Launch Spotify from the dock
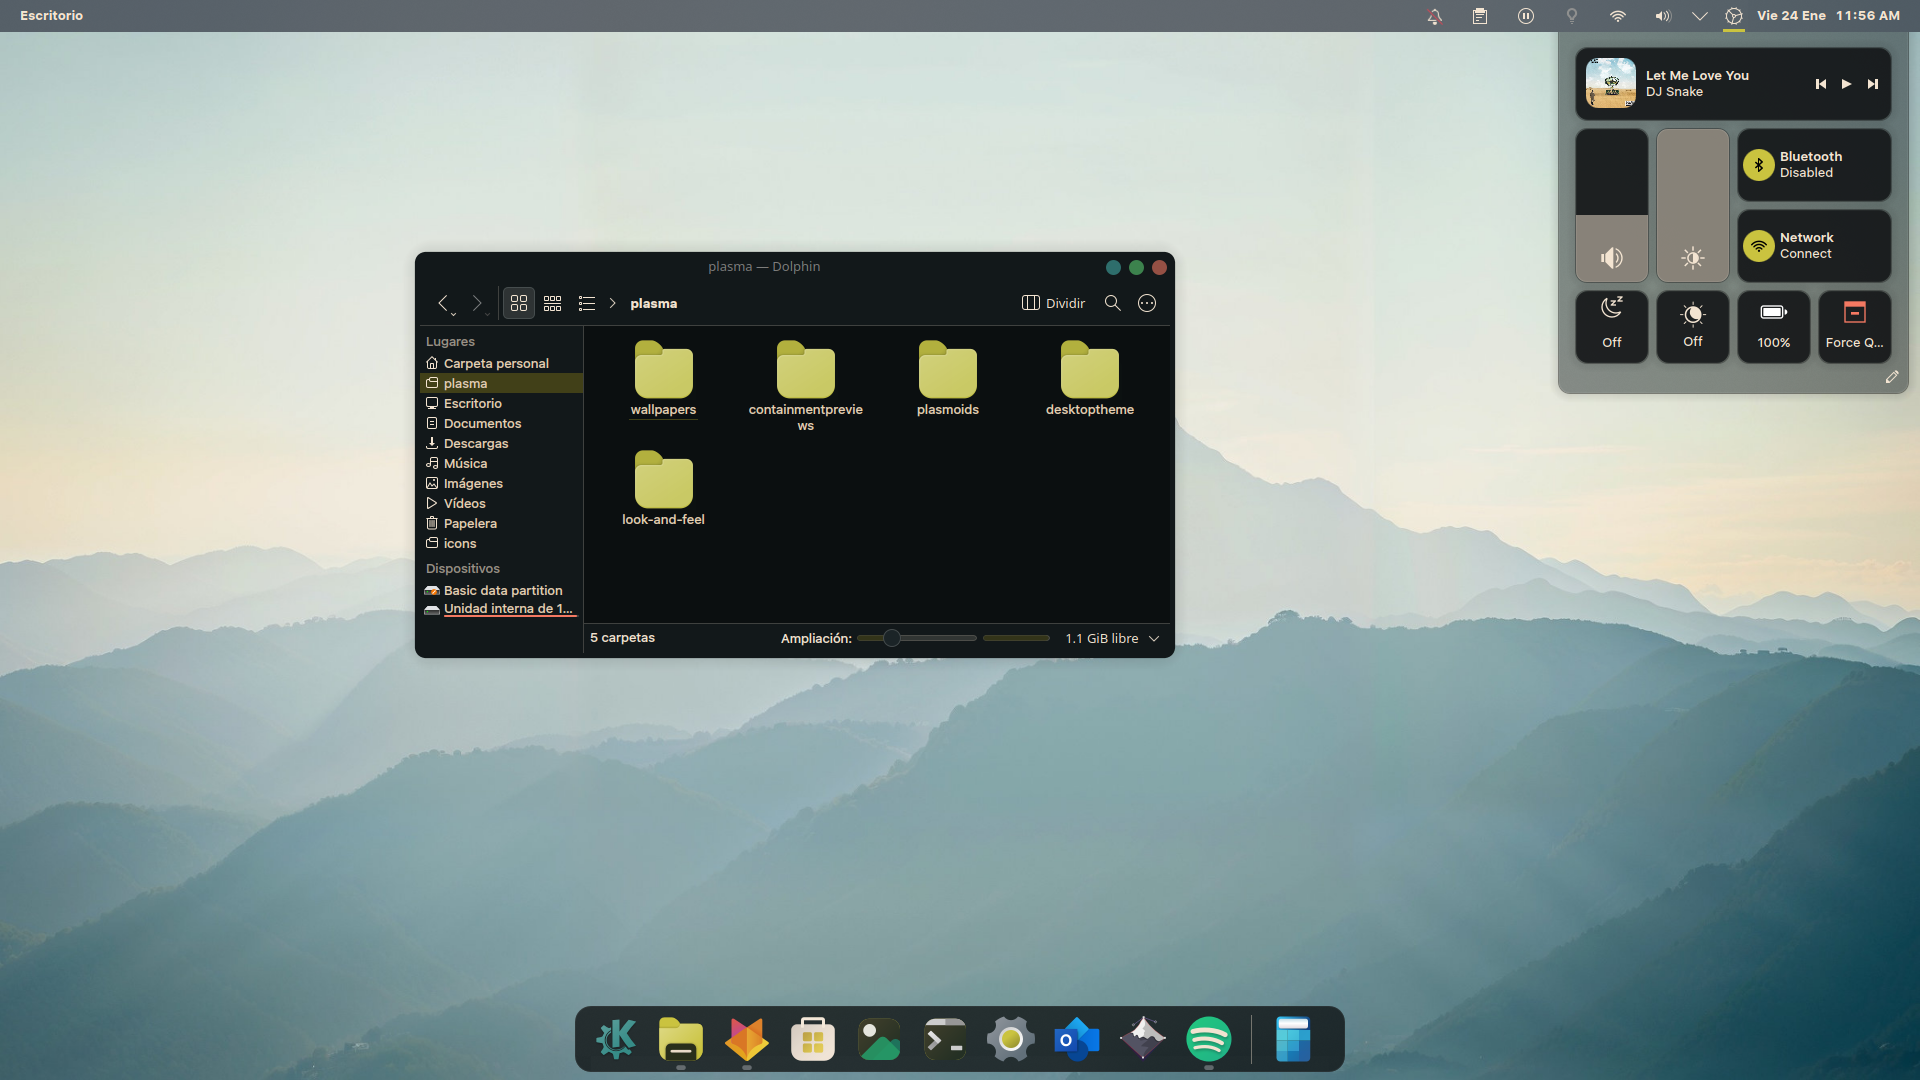This screenshot has width=1920, height=1080. click(1209, 1039)
